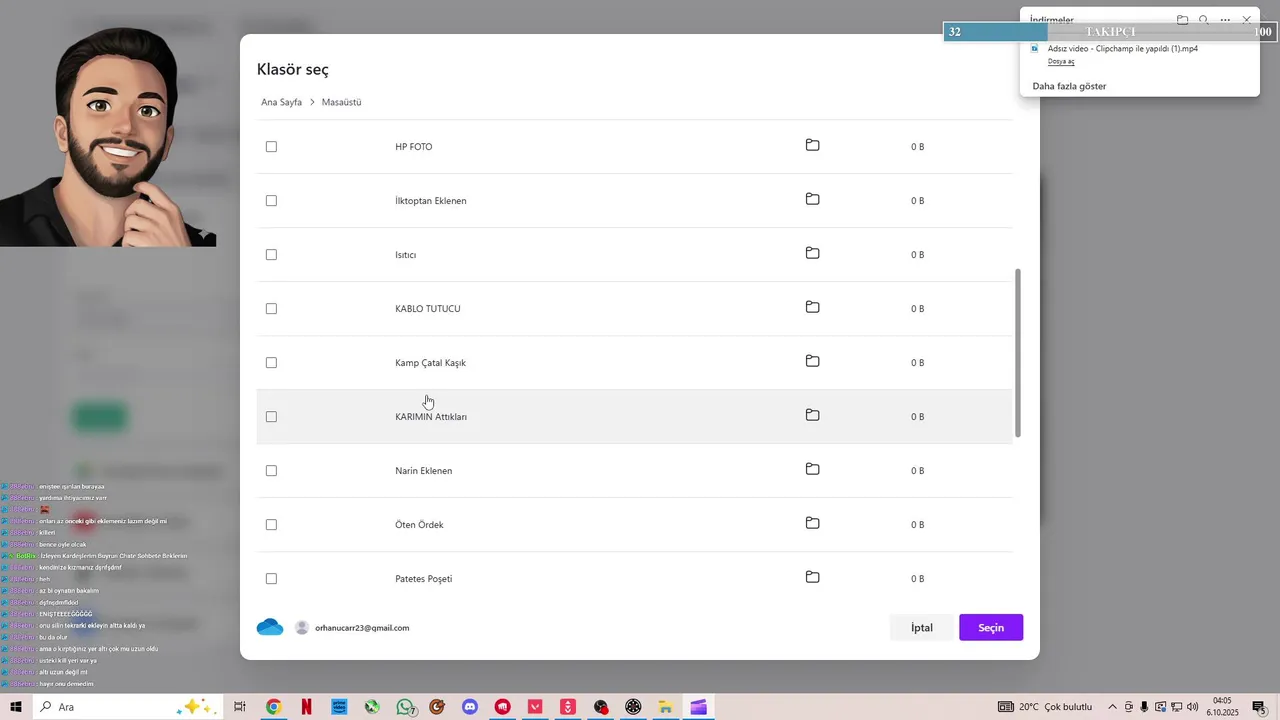This screenshot has width=1280, height=720.
Task: Open Google Chrome from the taskbar
Action: (273, 707)
